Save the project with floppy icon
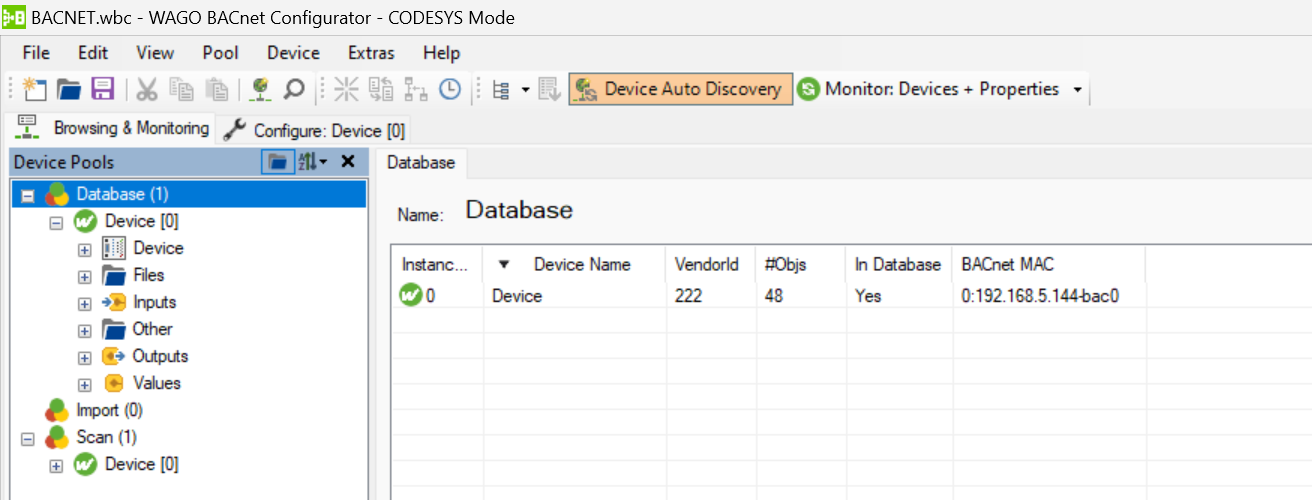Viewport: 1312px width, 500px height. click(x=102, y=89)
